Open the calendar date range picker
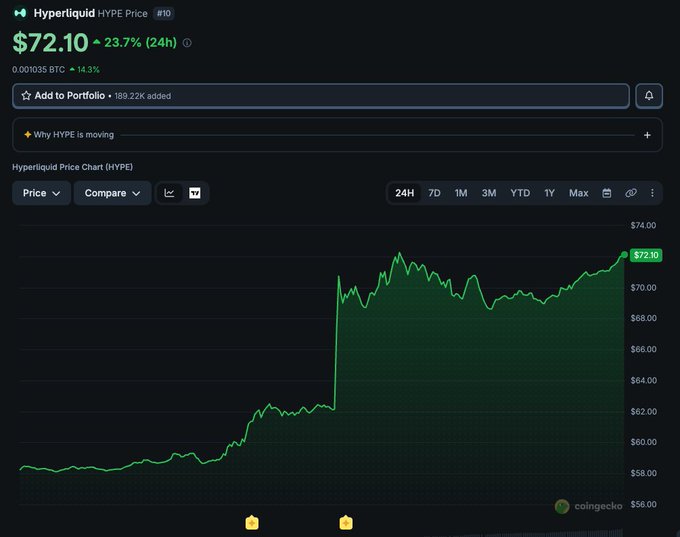680x537 pixels. (x=607, y=193)
